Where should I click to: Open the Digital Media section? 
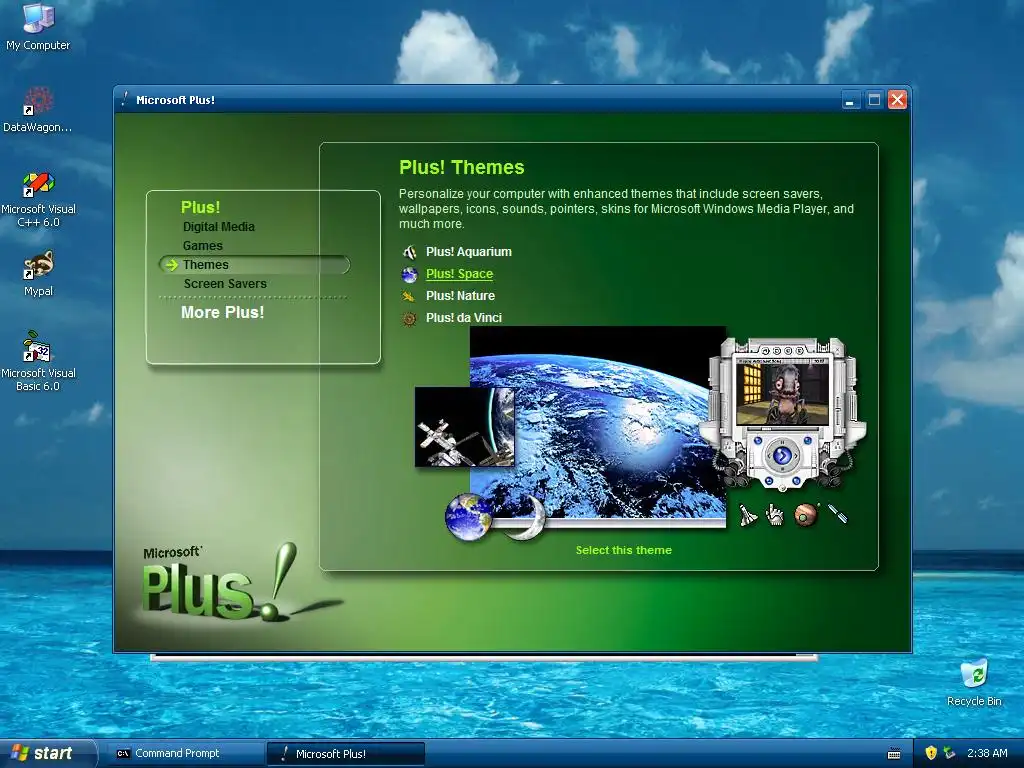click(219, 227)
